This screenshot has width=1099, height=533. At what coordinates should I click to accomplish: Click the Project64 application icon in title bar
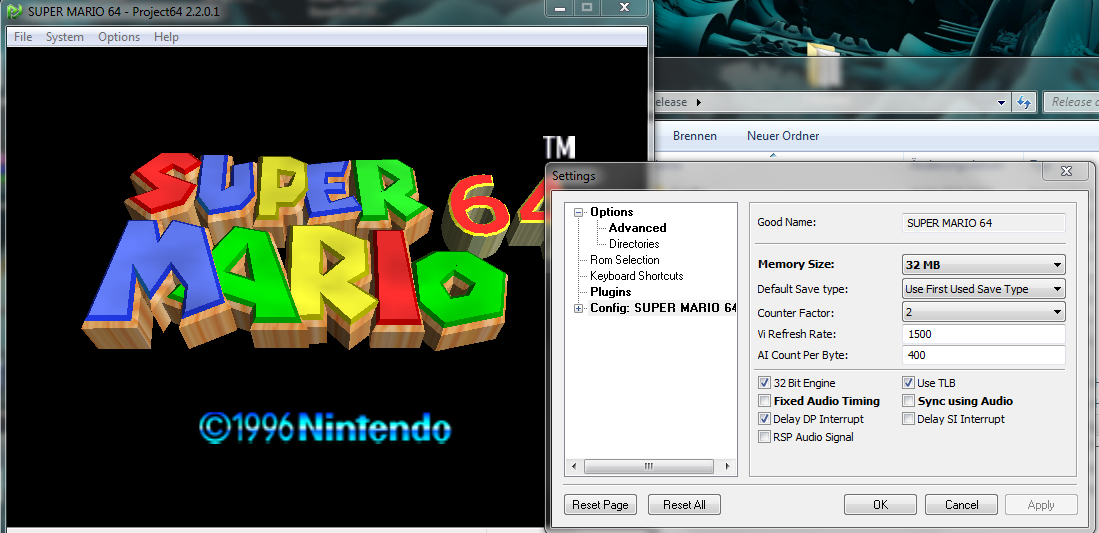(15, 10)
